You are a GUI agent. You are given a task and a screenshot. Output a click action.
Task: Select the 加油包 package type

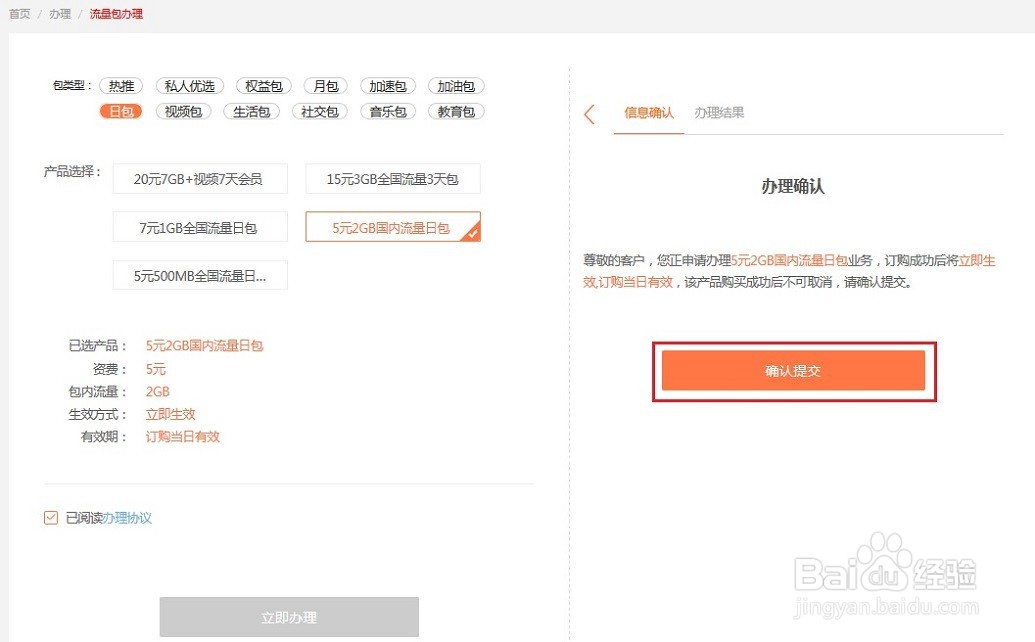[x=456, y=85]
